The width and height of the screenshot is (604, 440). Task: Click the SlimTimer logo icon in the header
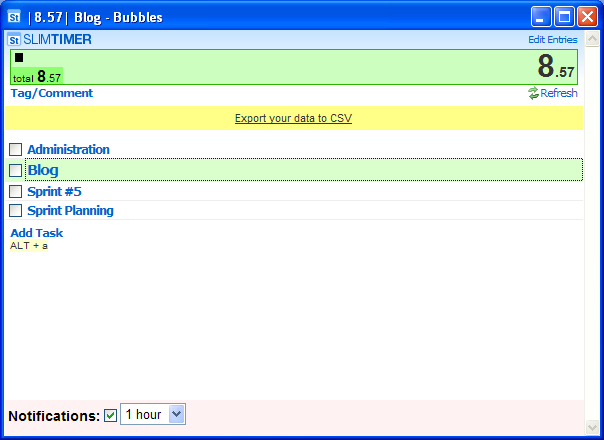click(14, 40)
